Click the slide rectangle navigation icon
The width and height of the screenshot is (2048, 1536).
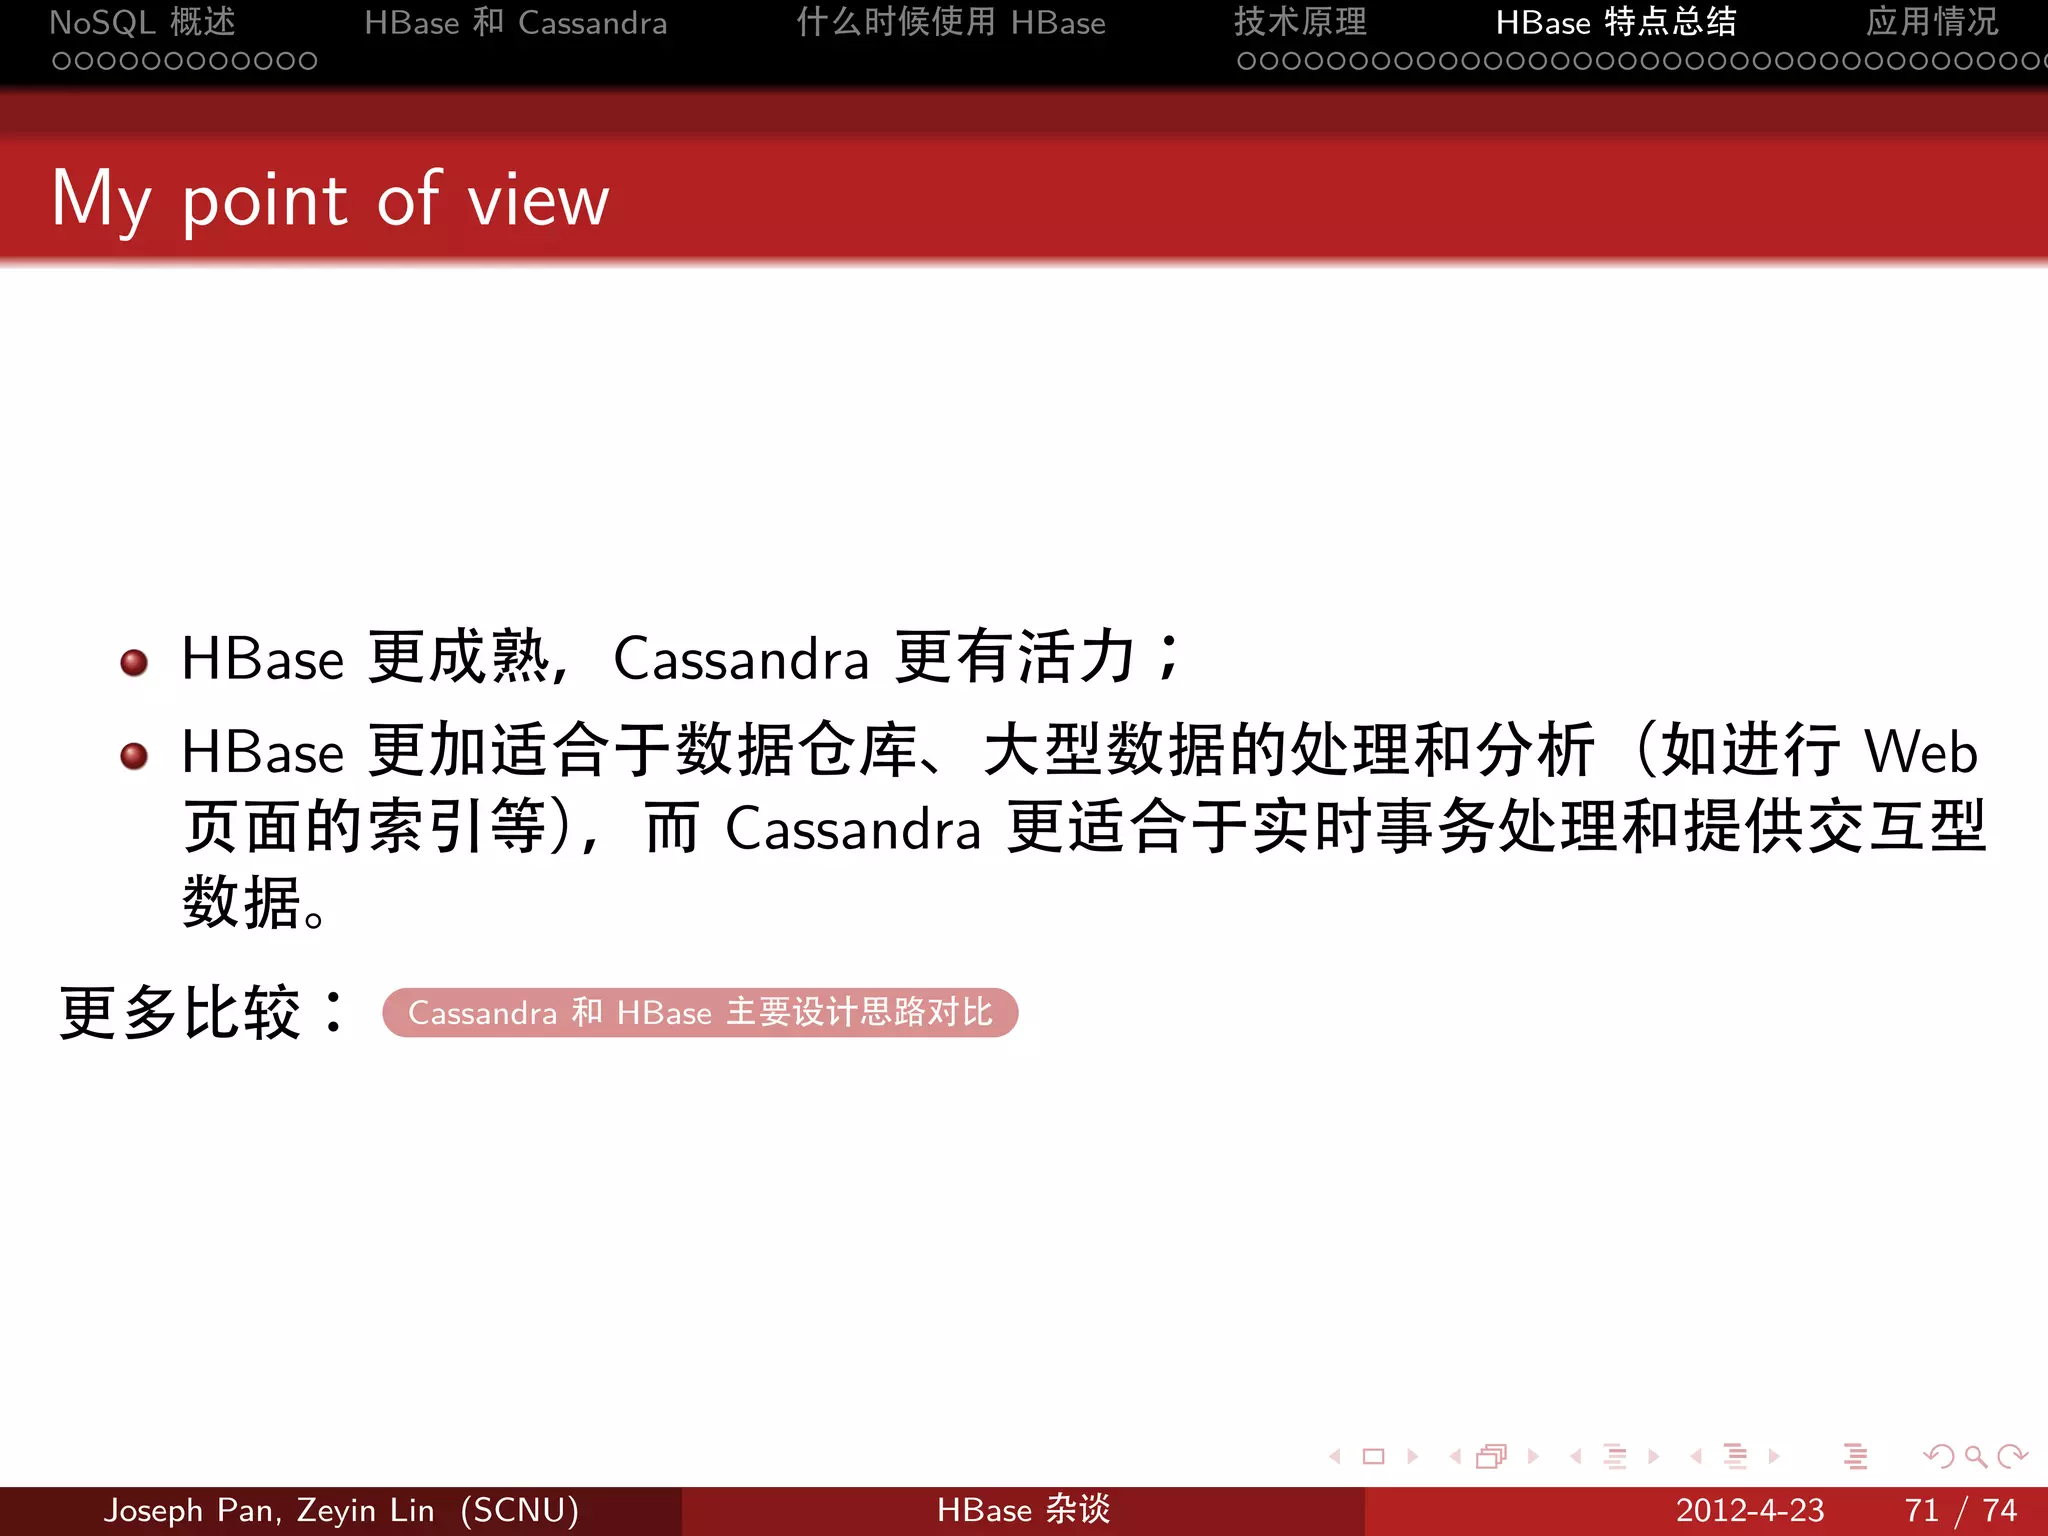click(x=1374, y=1456)
